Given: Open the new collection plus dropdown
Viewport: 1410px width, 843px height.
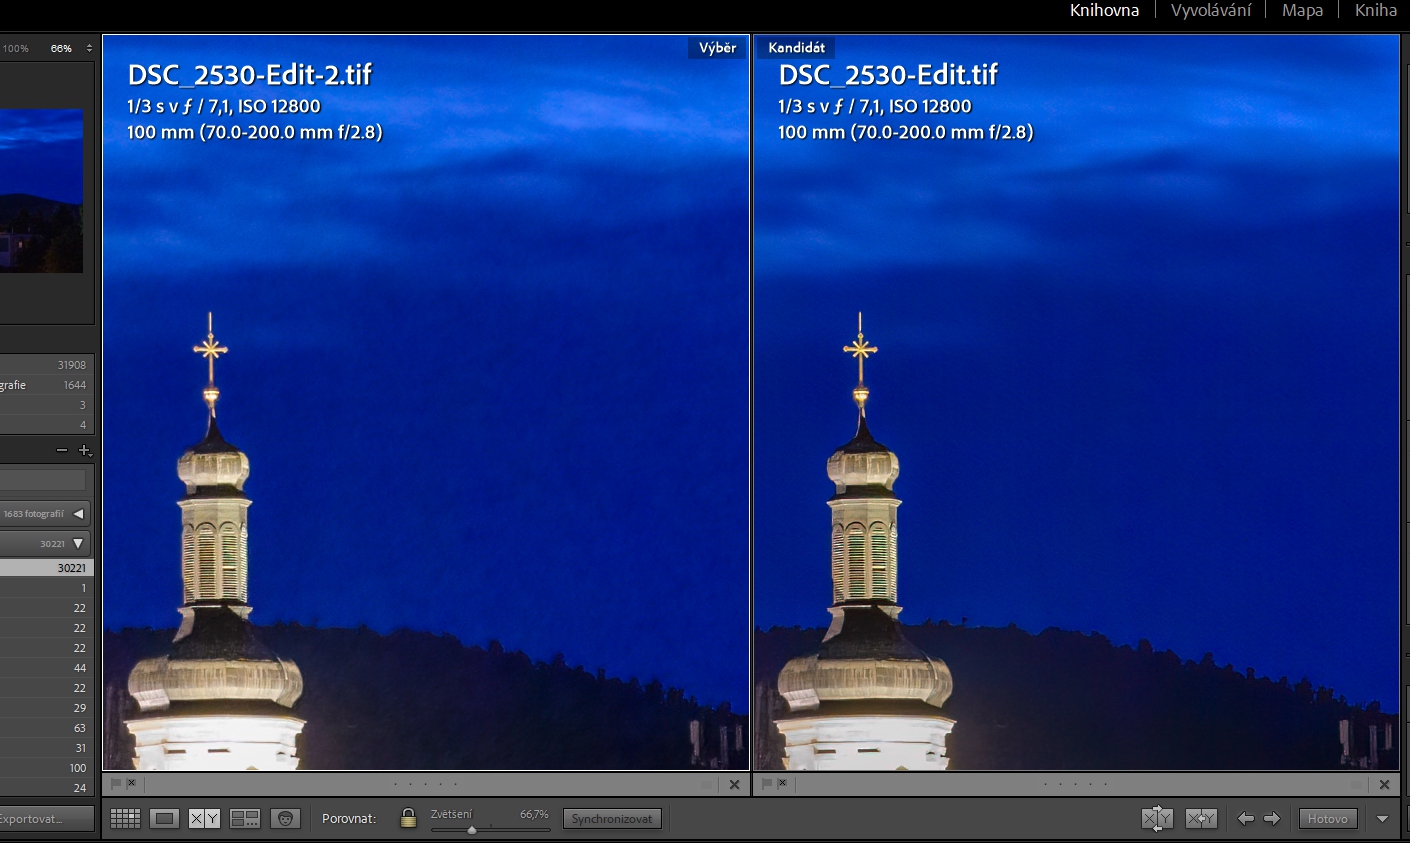Looking at the screenshot, I should [85, 450].
